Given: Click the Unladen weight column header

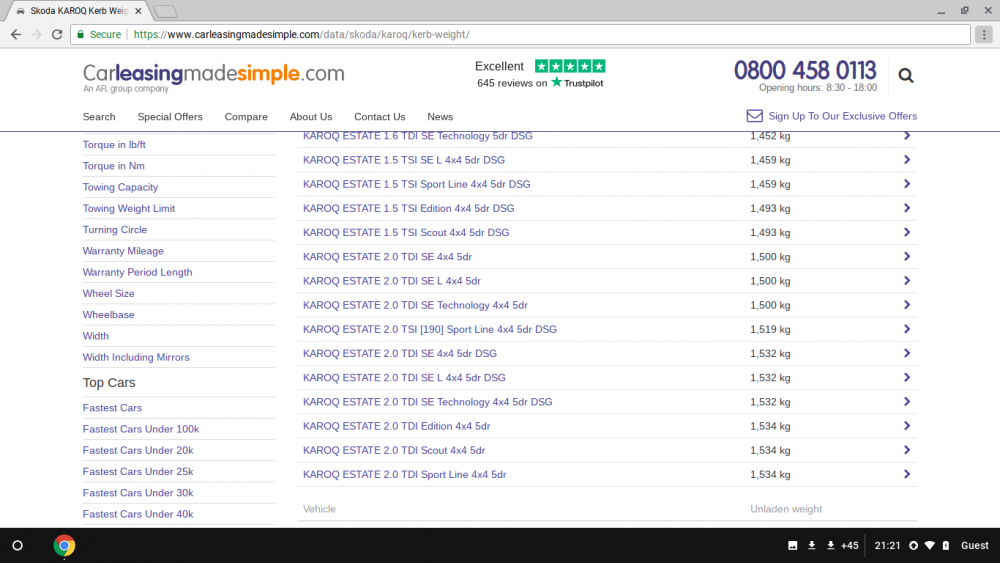Looking at the screenshot, I should [x=786, y=509].
